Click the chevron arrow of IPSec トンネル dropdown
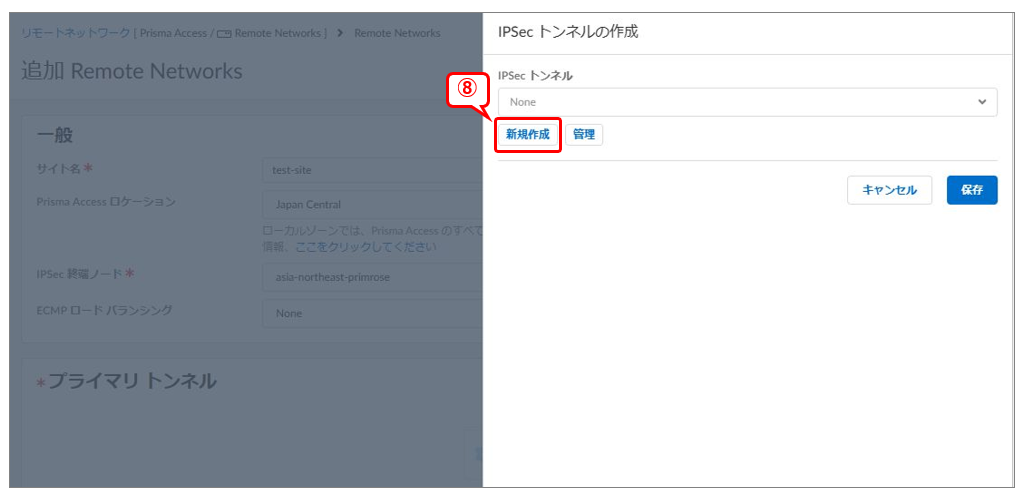The image size is (1030, 499). point(982,102)
